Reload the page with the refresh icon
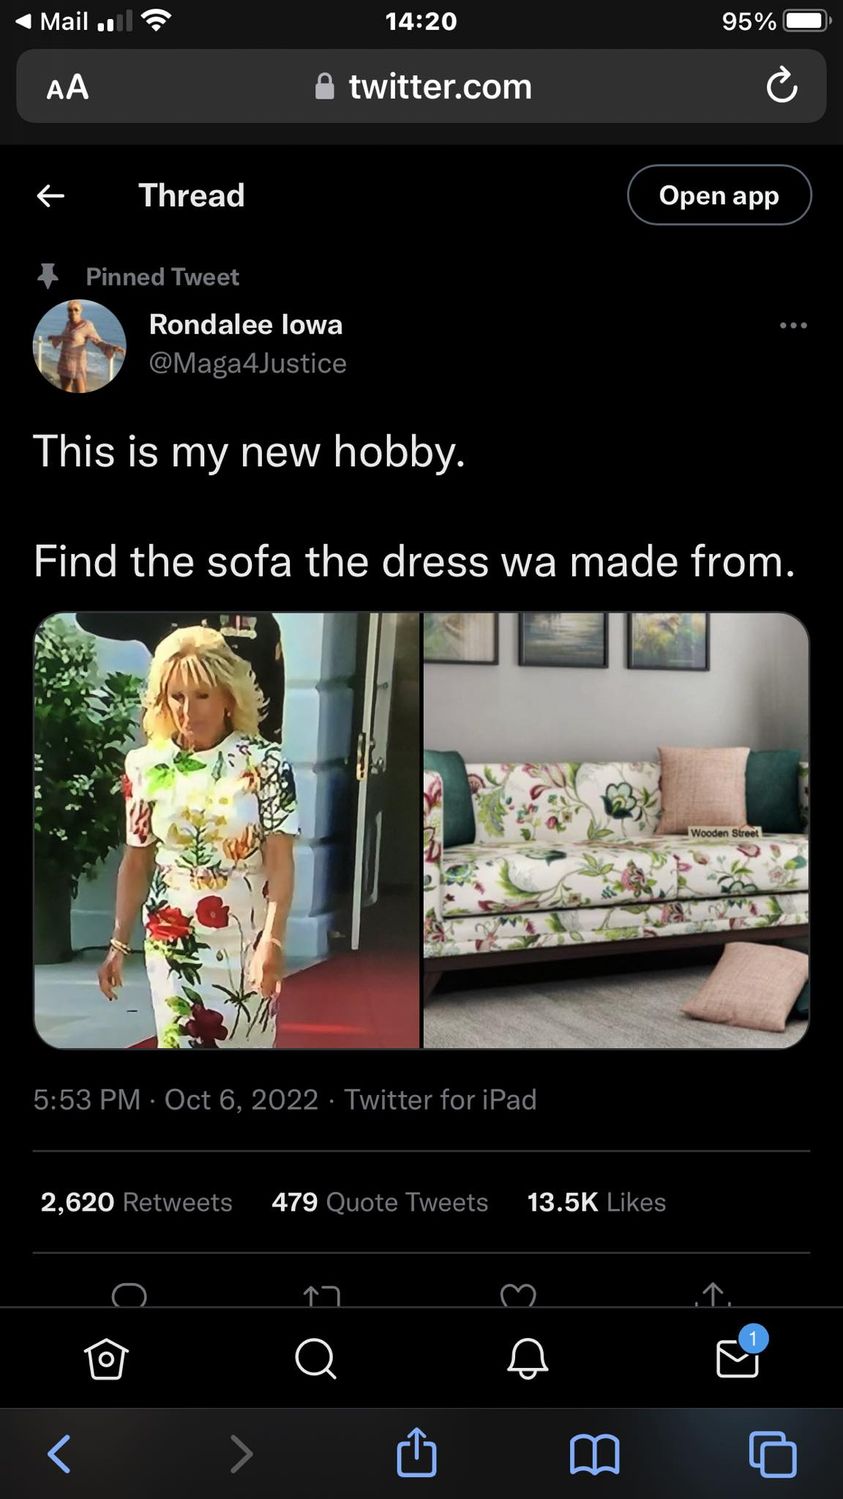843x1499 pixels. [781, 86]
